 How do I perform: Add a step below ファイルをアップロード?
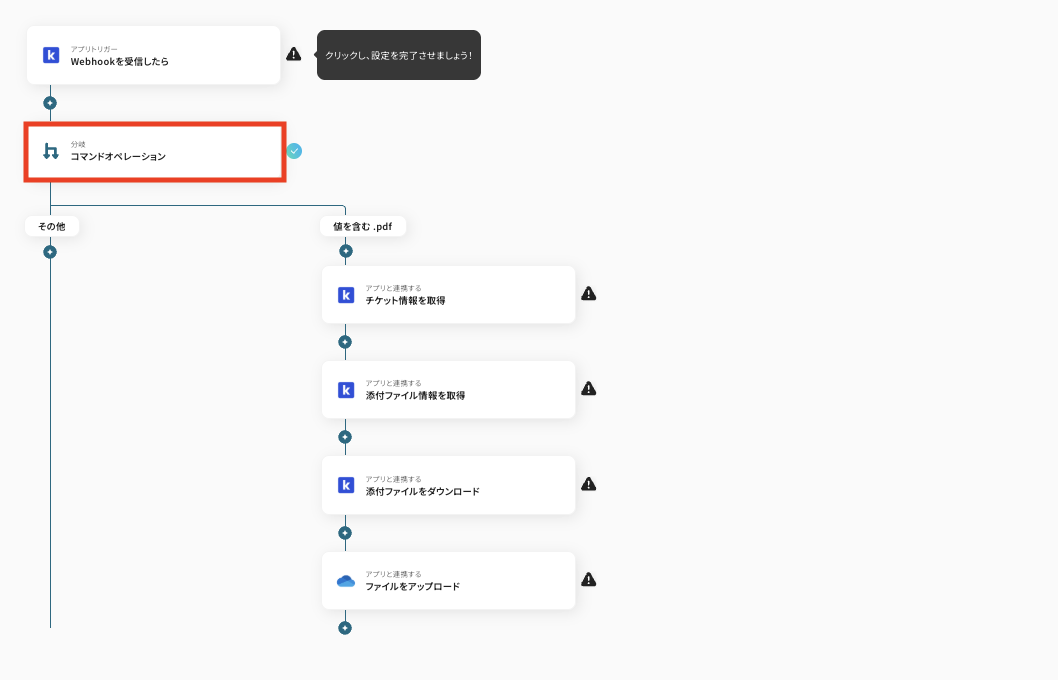(x=345, y=628)
